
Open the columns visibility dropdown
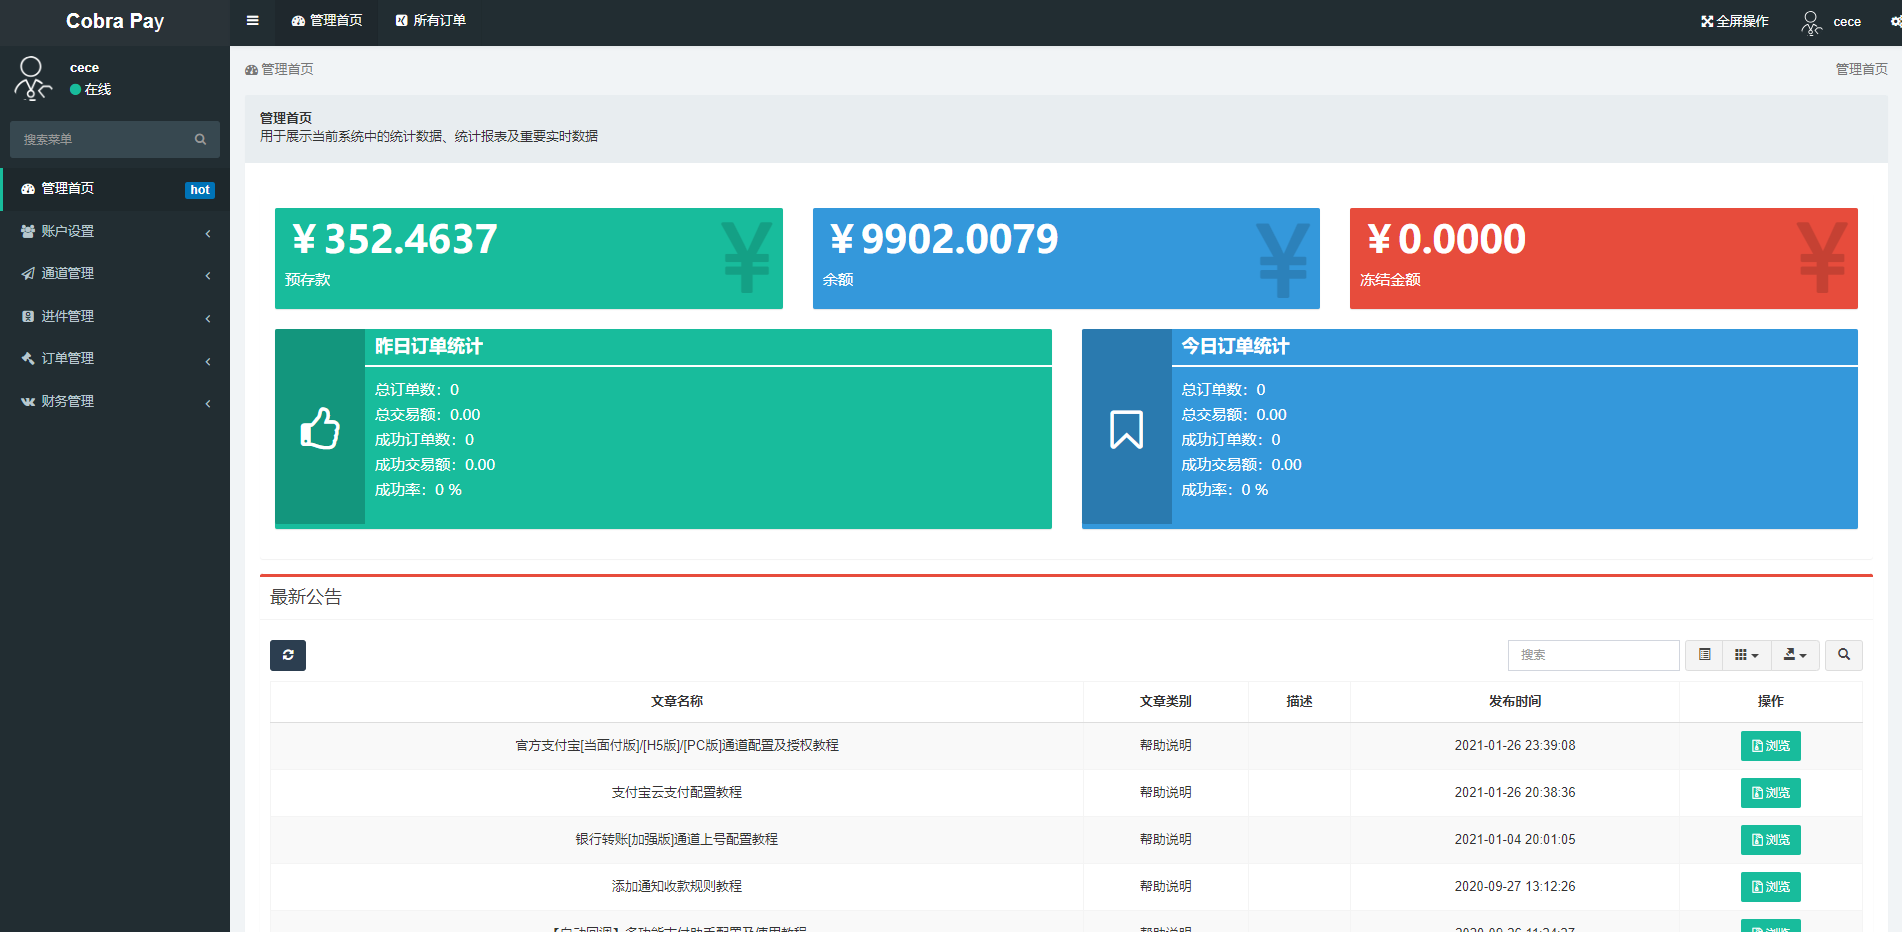coord(1746,655)
